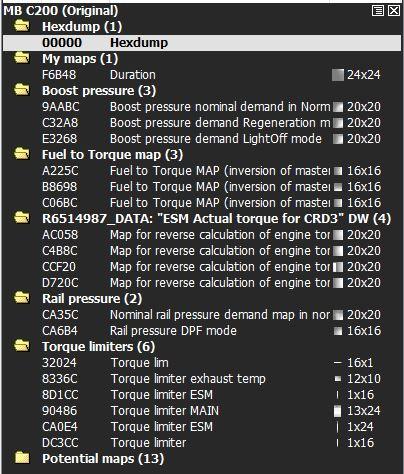This screenshot has height=474, width=404.
Task: Click the preview thumbnail of map AC058
Action: tap(338, 235)
